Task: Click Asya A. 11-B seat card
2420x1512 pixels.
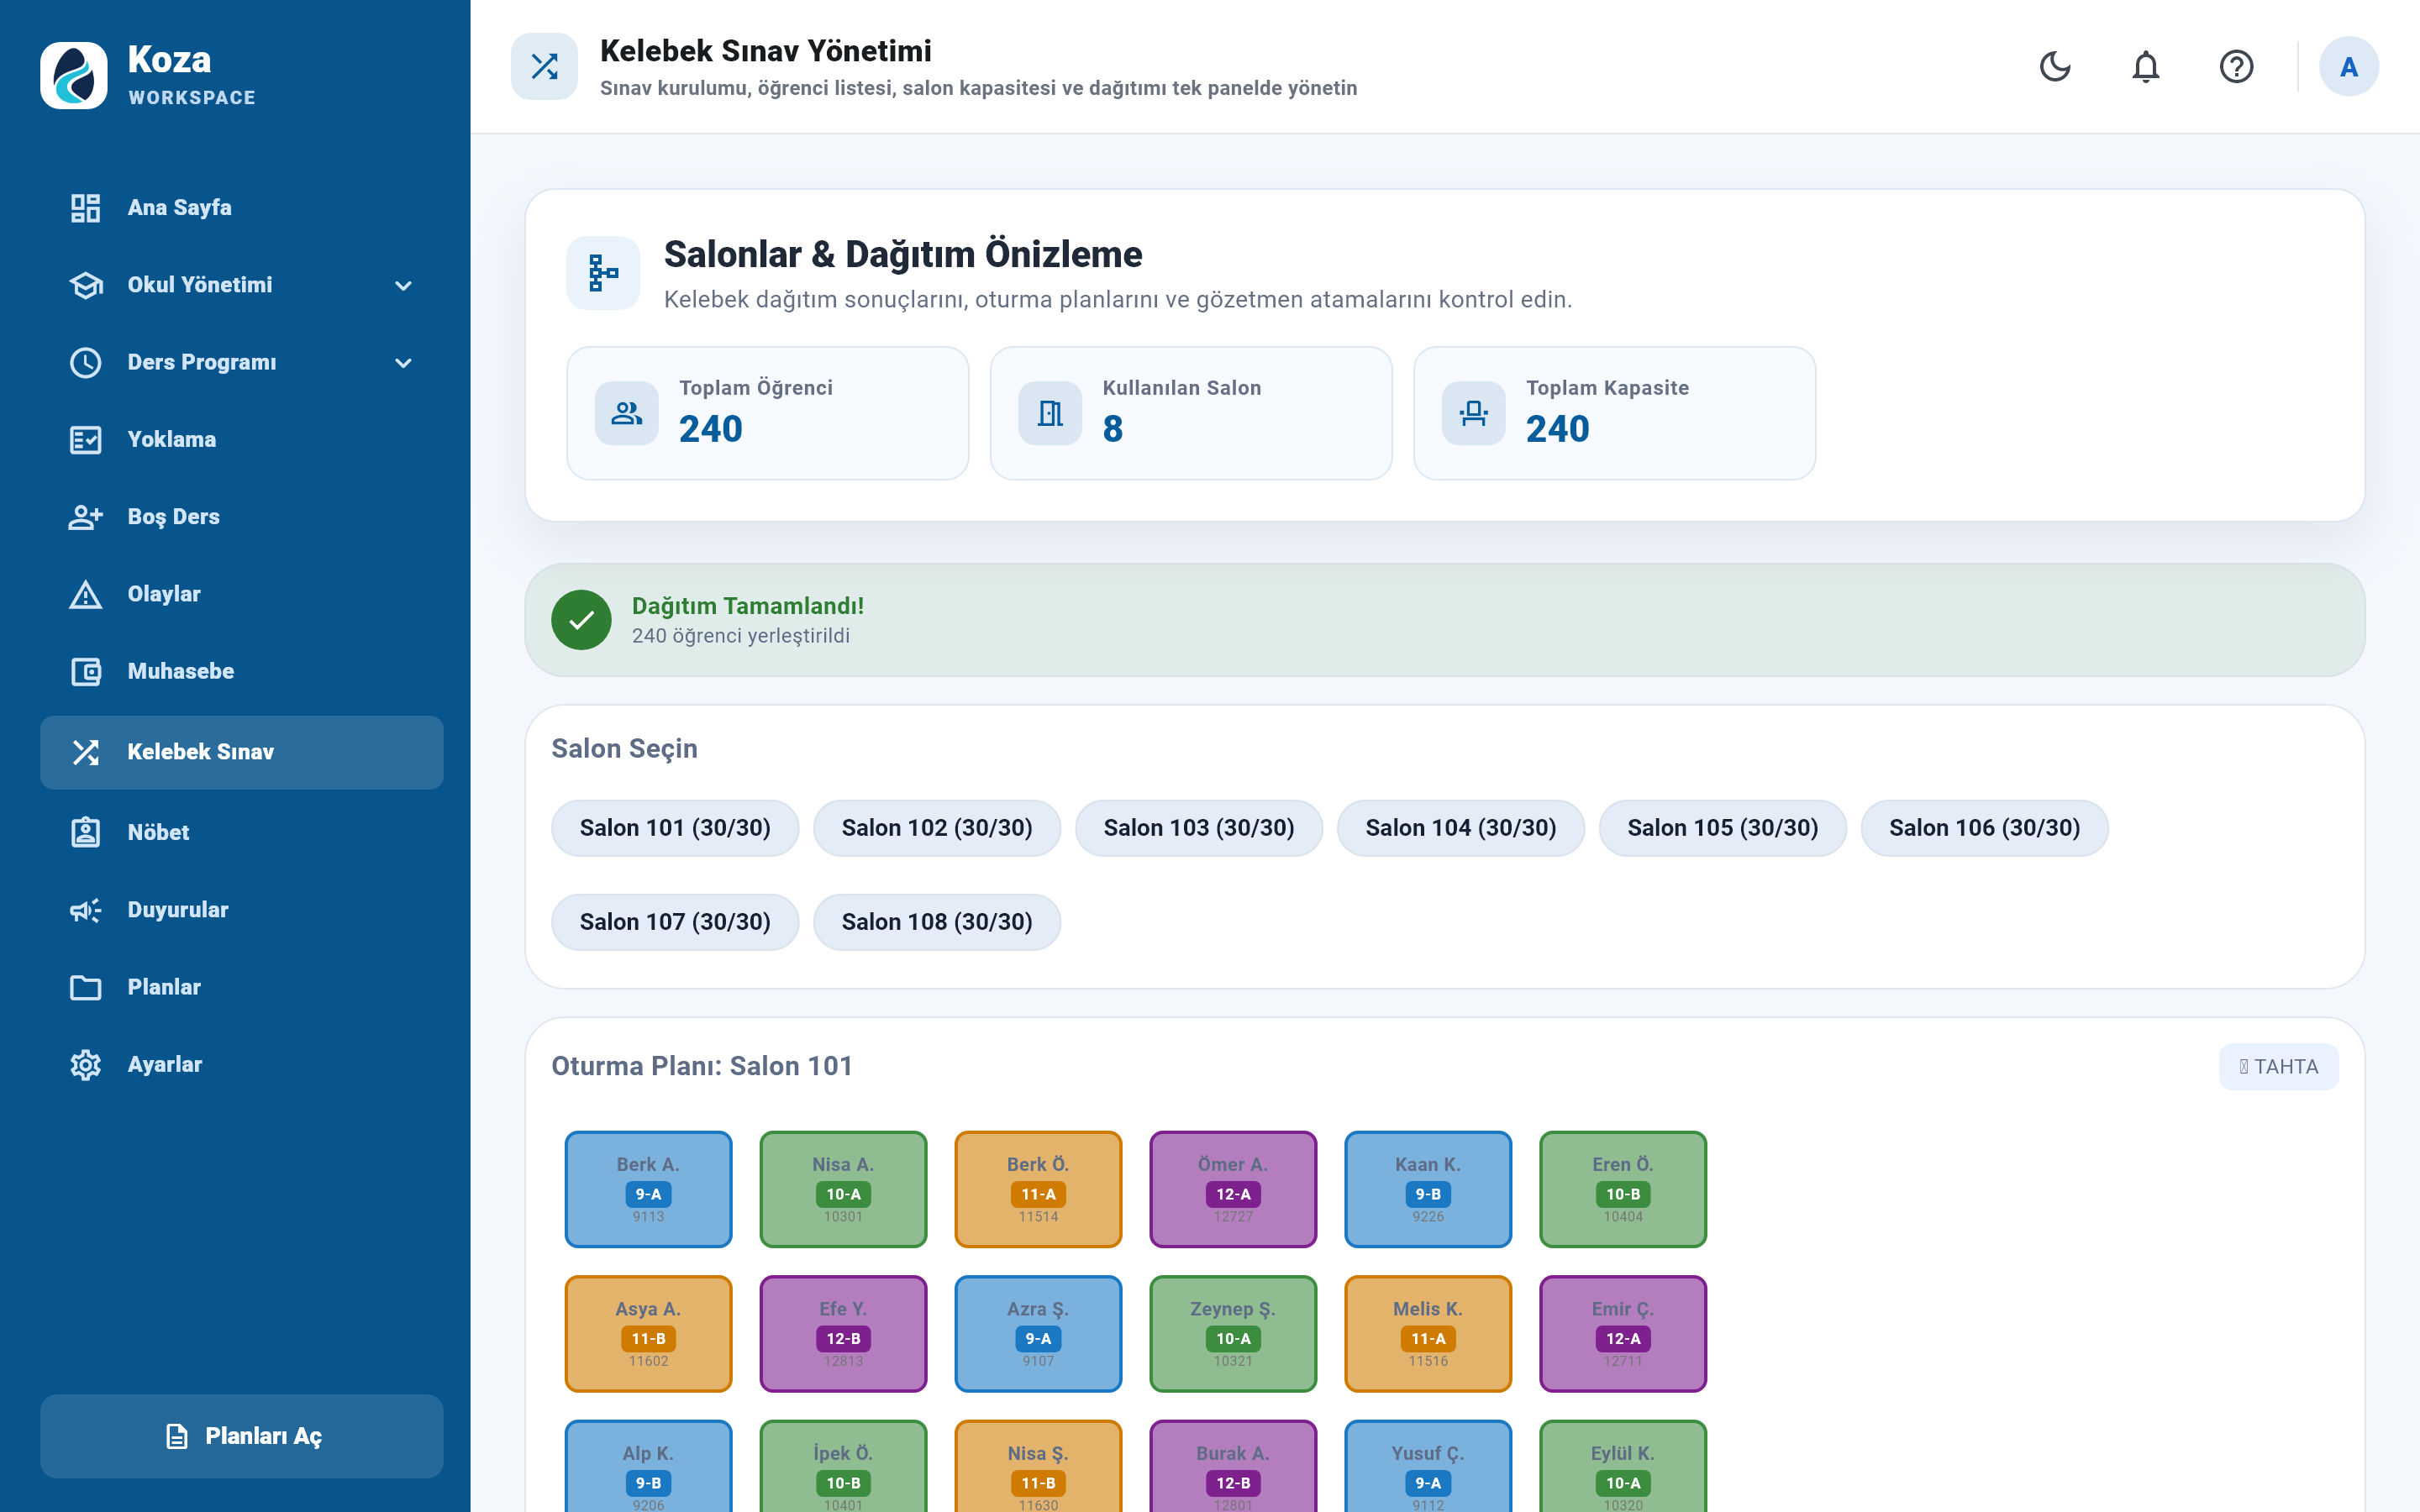Action: 648,1334
